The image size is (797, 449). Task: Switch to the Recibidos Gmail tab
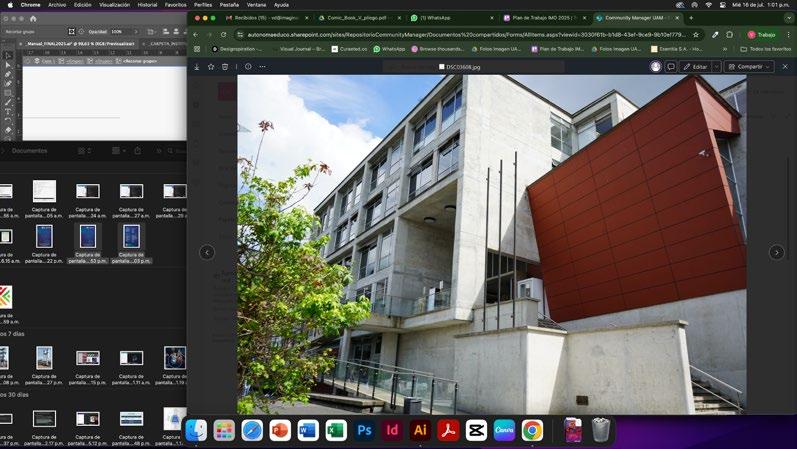267,18
